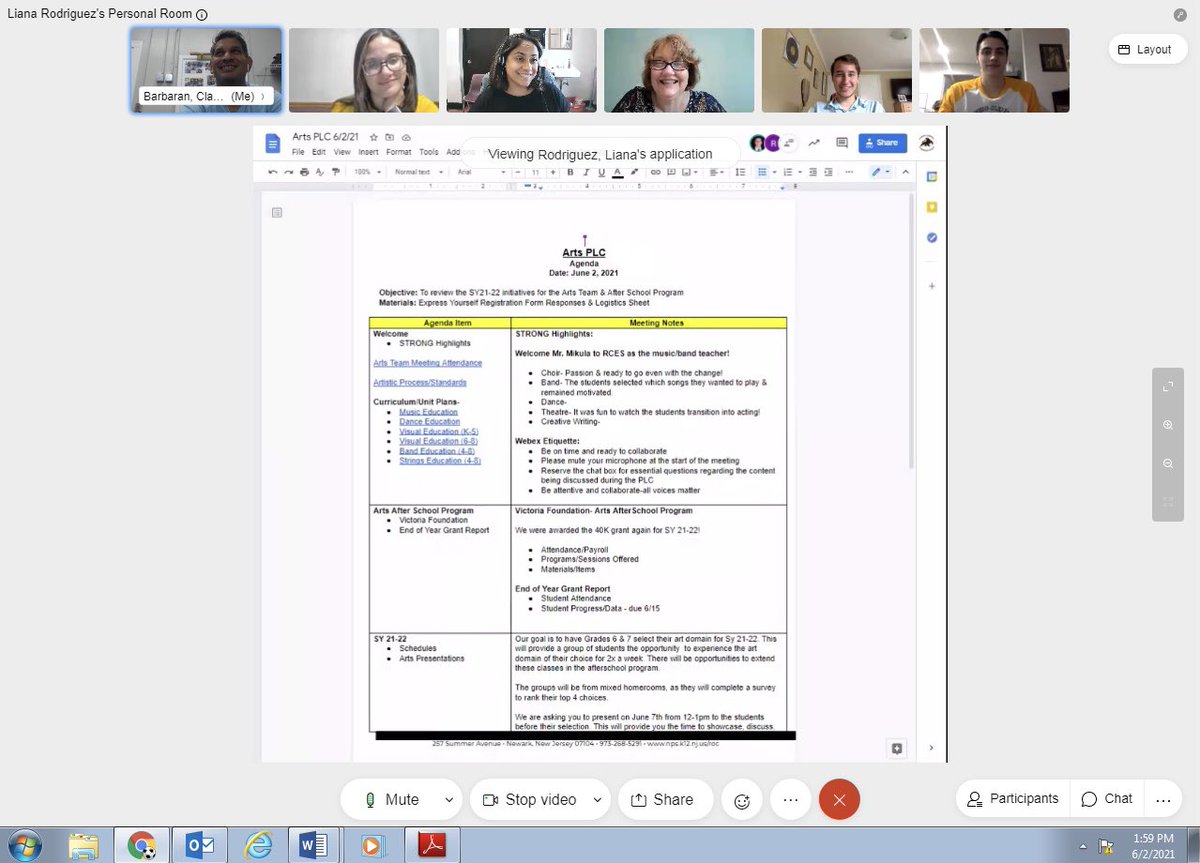Open the Edit menu in Google Docs
The height and width of the screenshot is (863, 1200).
(319, 152)
